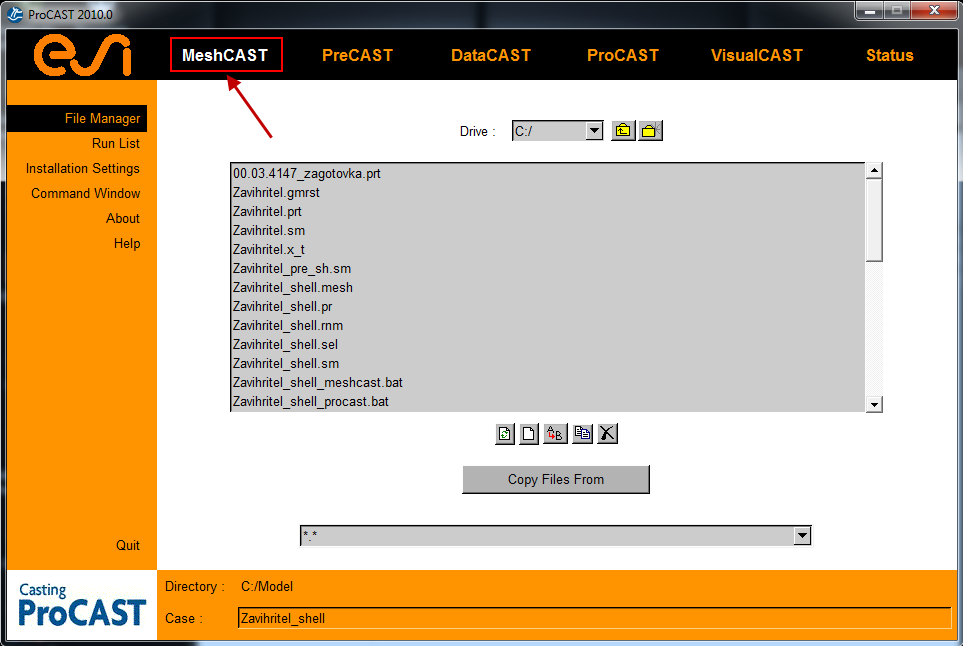
Task: Open Run List in the sidebar
Action: (x=115, y=143)
